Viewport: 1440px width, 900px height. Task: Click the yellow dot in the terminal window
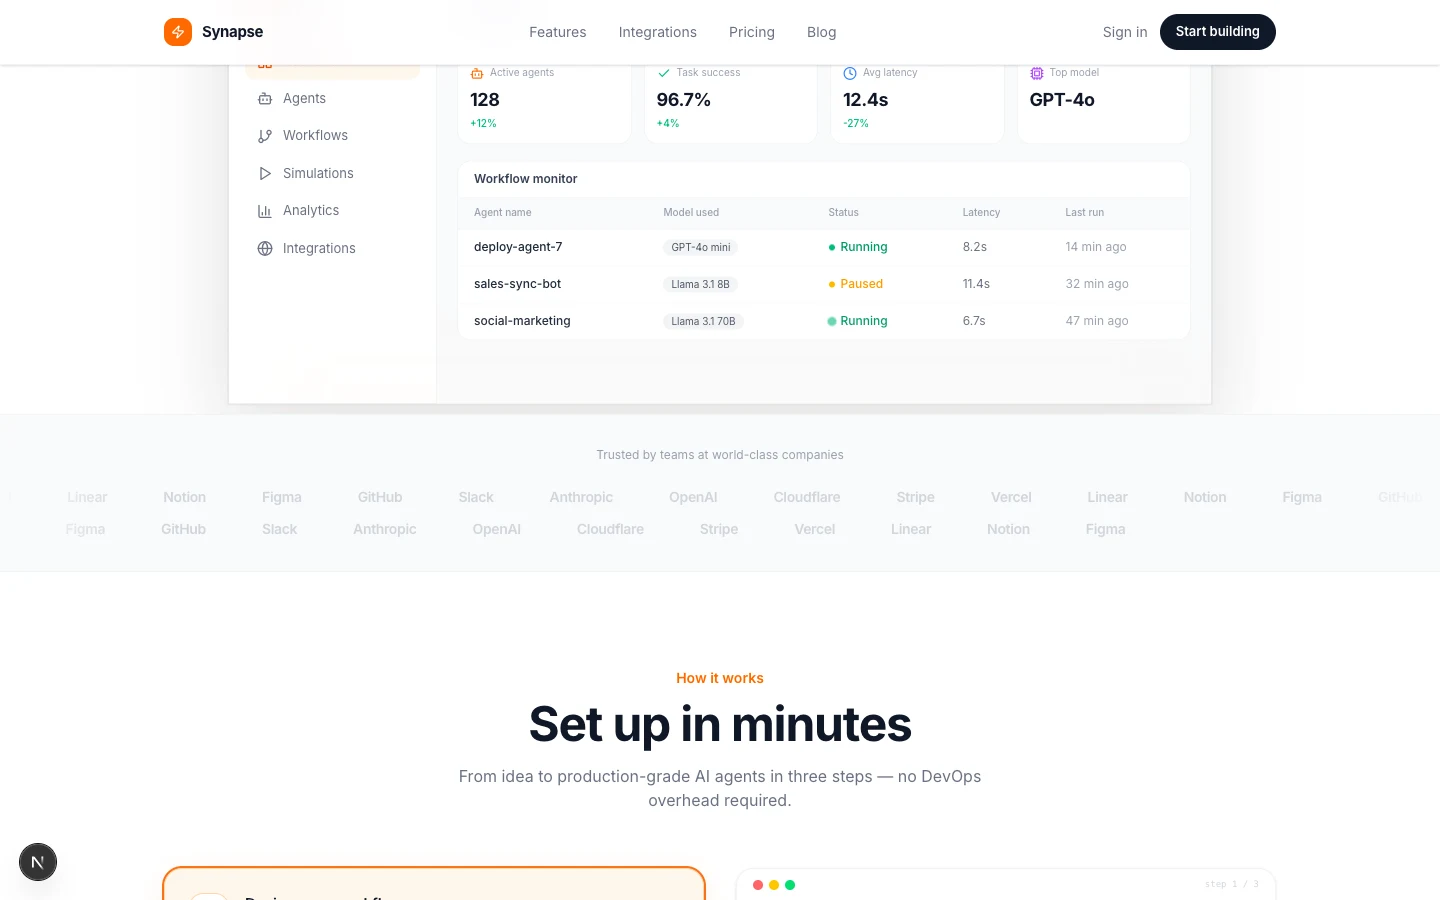point(774,885)
